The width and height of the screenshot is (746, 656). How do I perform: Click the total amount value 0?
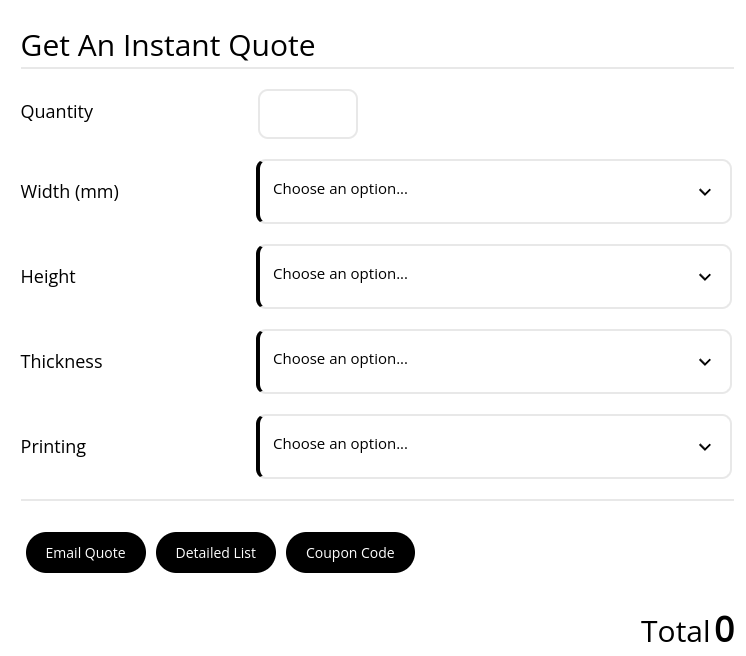point(724,630)
